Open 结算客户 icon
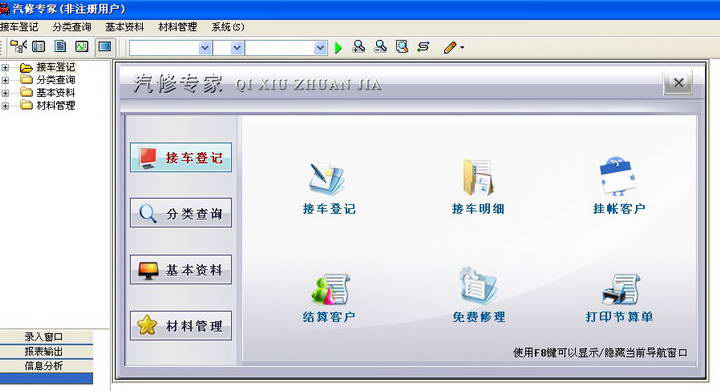The width and height of the screenshot is (720, 391). [x=330, y=290]
